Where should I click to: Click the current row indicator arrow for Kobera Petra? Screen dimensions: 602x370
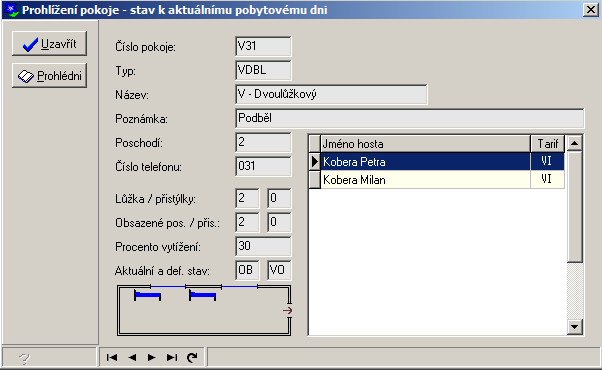coord(314,162)
